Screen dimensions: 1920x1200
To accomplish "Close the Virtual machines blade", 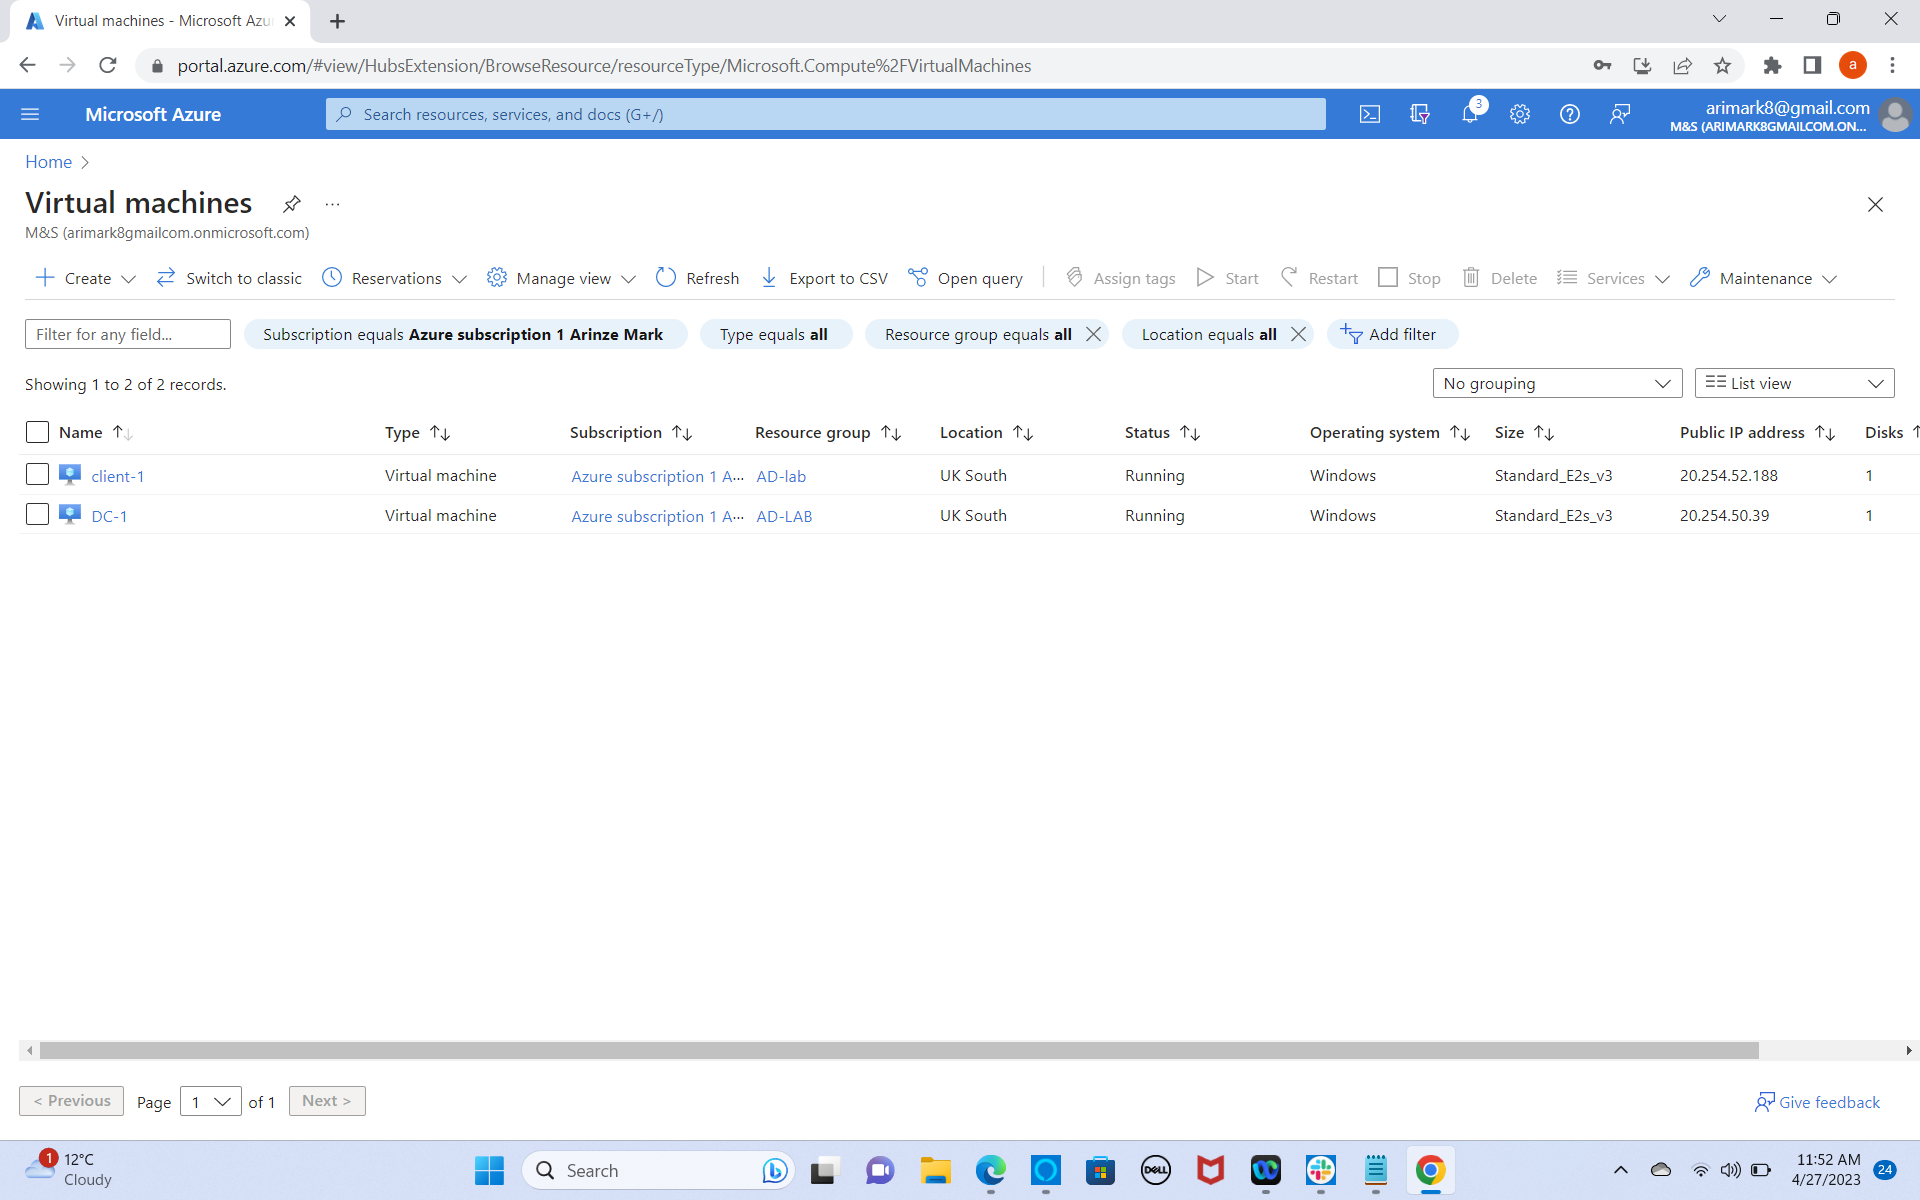I will (x=1875, y=204).
